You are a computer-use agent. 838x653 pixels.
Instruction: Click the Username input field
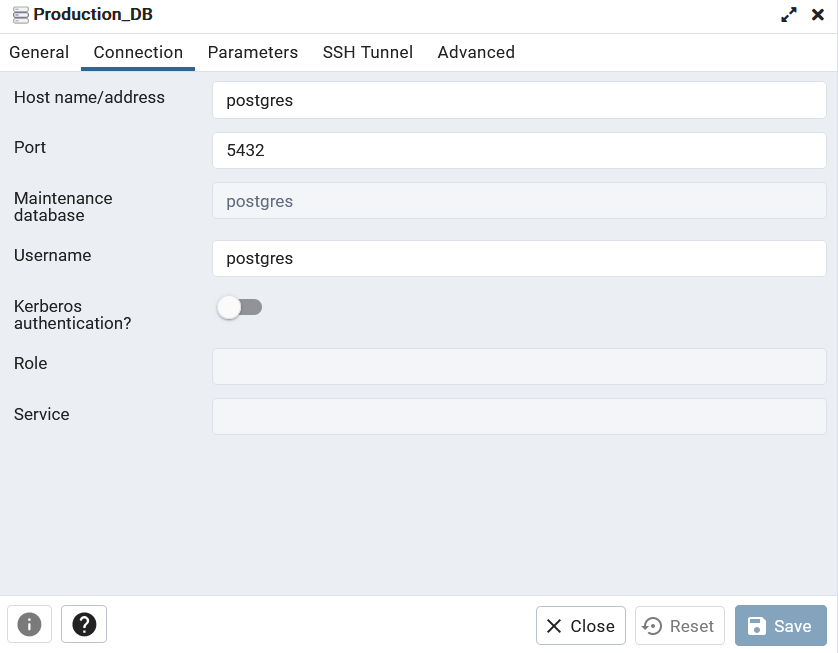[519, 258]
